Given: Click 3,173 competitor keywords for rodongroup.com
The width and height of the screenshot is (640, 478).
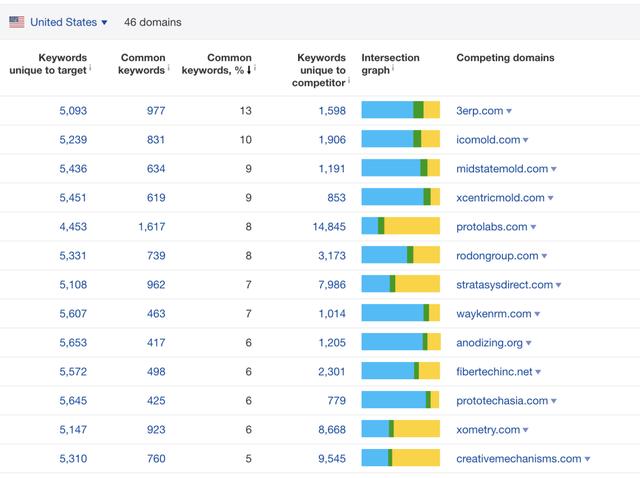Looking at the screenshot, I should (x=332, y=256).
